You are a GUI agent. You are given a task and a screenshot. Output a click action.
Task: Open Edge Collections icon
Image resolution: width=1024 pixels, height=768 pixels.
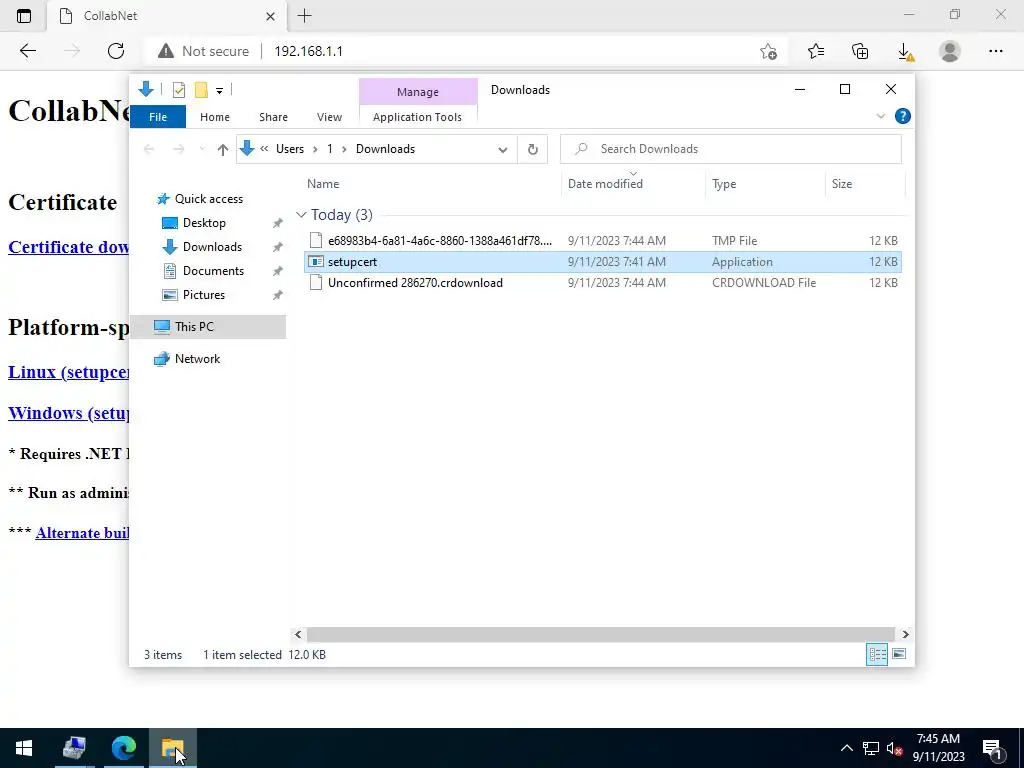[x=860, y=51]
